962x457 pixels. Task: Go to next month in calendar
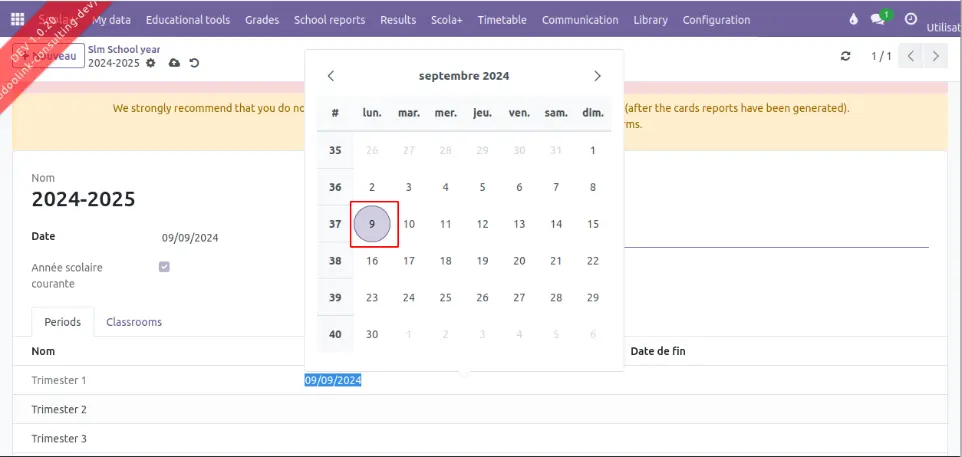597,76
